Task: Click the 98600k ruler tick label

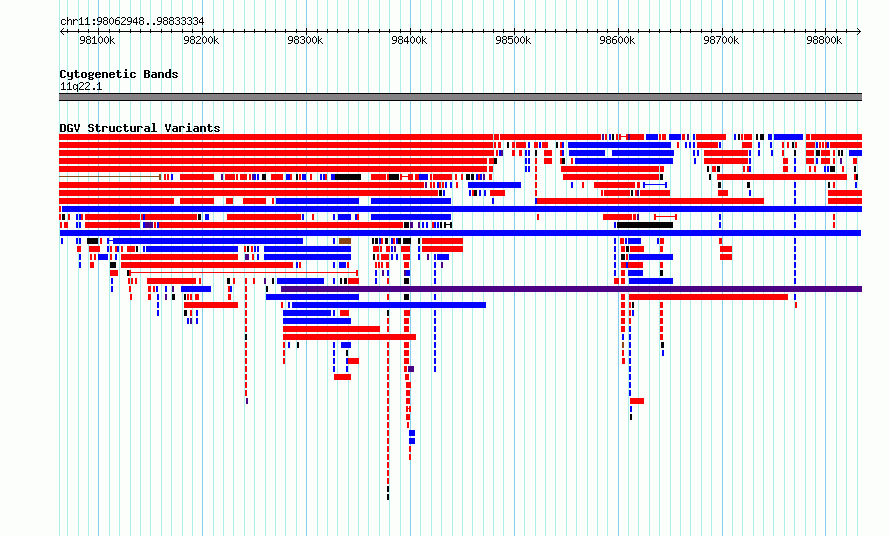Action: (x=617, y=40)
